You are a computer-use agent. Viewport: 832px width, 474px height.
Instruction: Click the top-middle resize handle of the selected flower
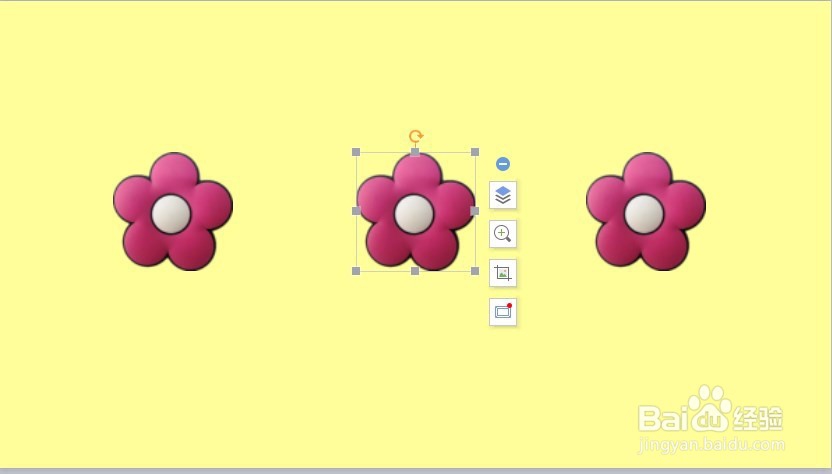coord(415,152)
